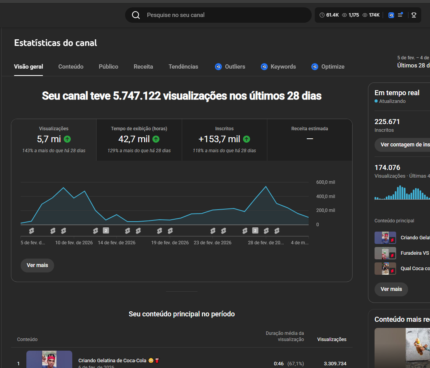The image size is (430, 368).
Task: Click the eye icon beside 1,175
Action: point(345,15)
